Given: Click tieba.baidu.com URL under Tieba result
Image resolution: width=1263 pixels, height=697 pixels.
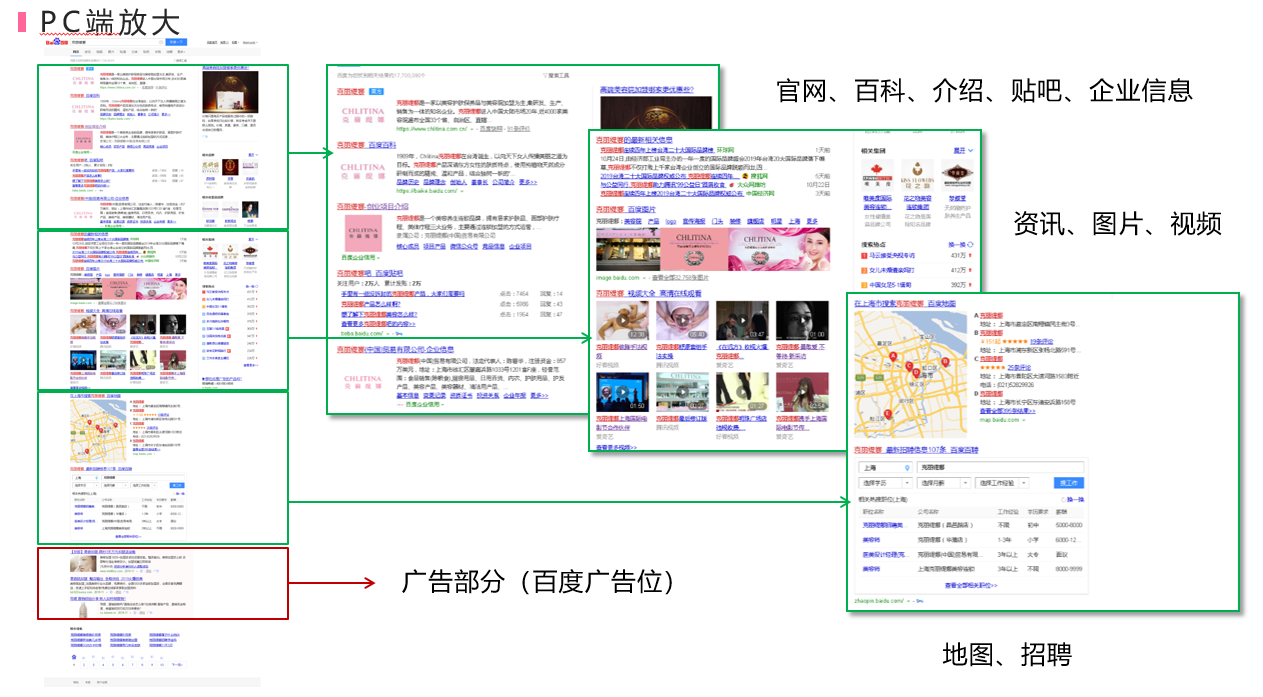Looking at the screenshot, I should coord(360,332).
